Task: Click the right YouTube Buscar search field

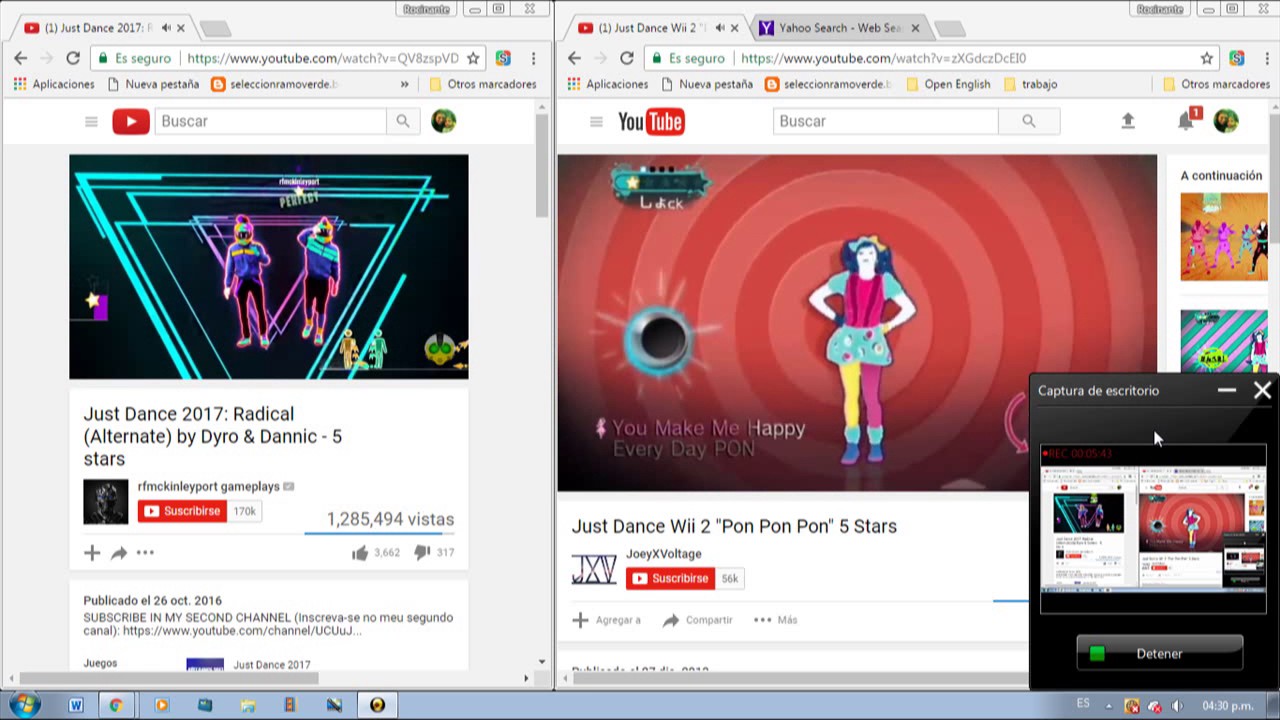Action: [x=886, y=121]
